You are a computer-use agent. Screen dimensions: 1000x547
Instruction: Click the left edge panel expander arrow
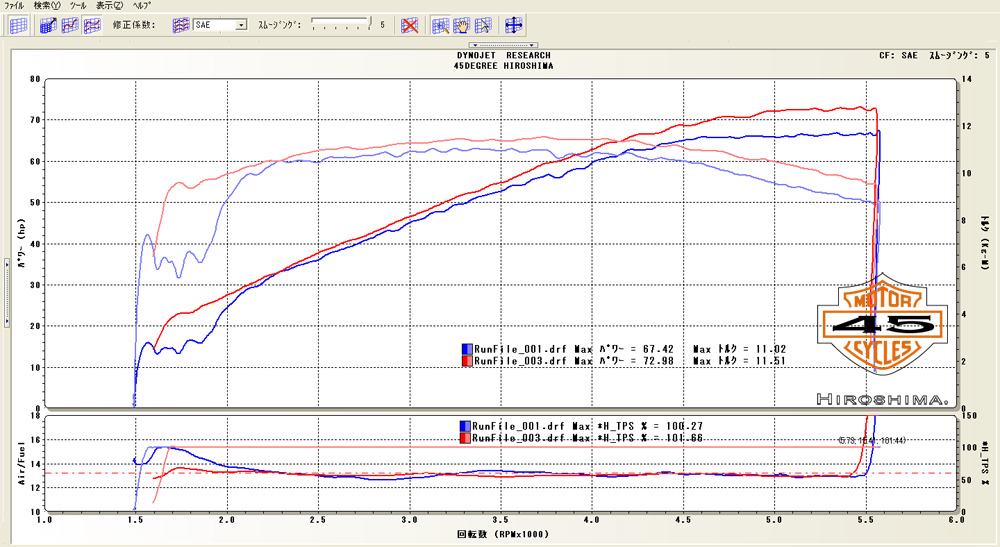pyautogui.click(x=6, y=321)
